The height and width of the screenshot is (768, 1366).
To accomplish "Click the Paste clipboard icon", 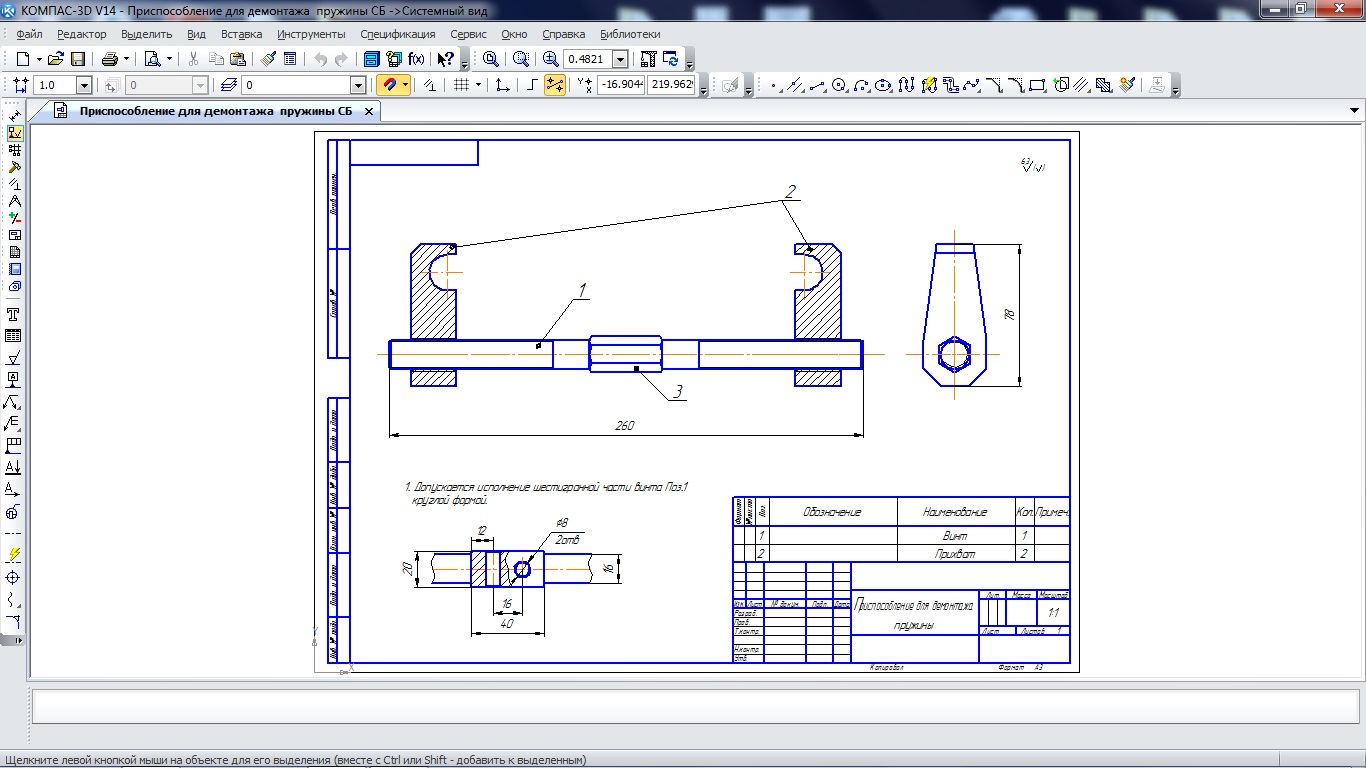I will pyautogui.click(x=237, y=59).
